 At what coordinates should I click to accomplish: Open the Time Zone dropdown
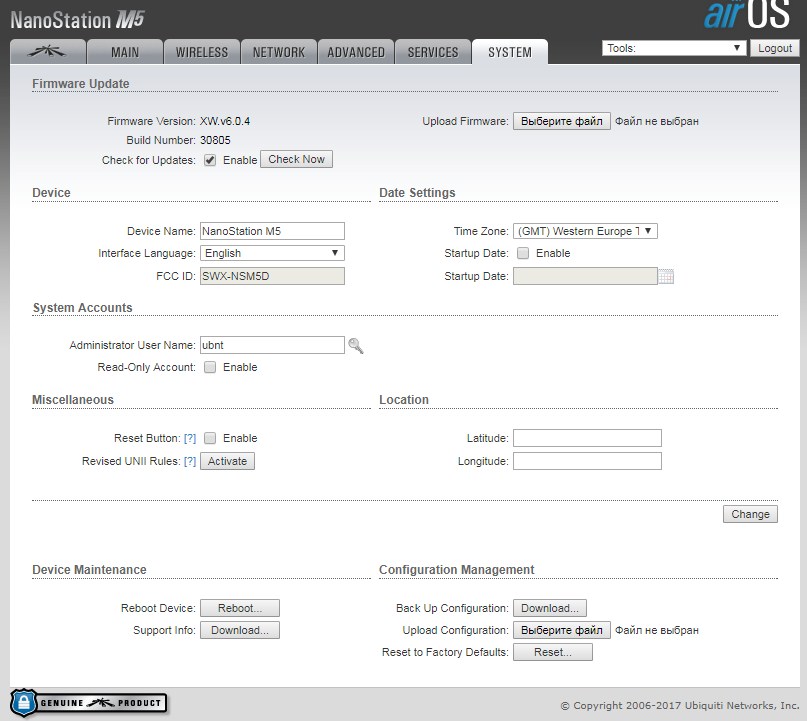coord(585,231)
